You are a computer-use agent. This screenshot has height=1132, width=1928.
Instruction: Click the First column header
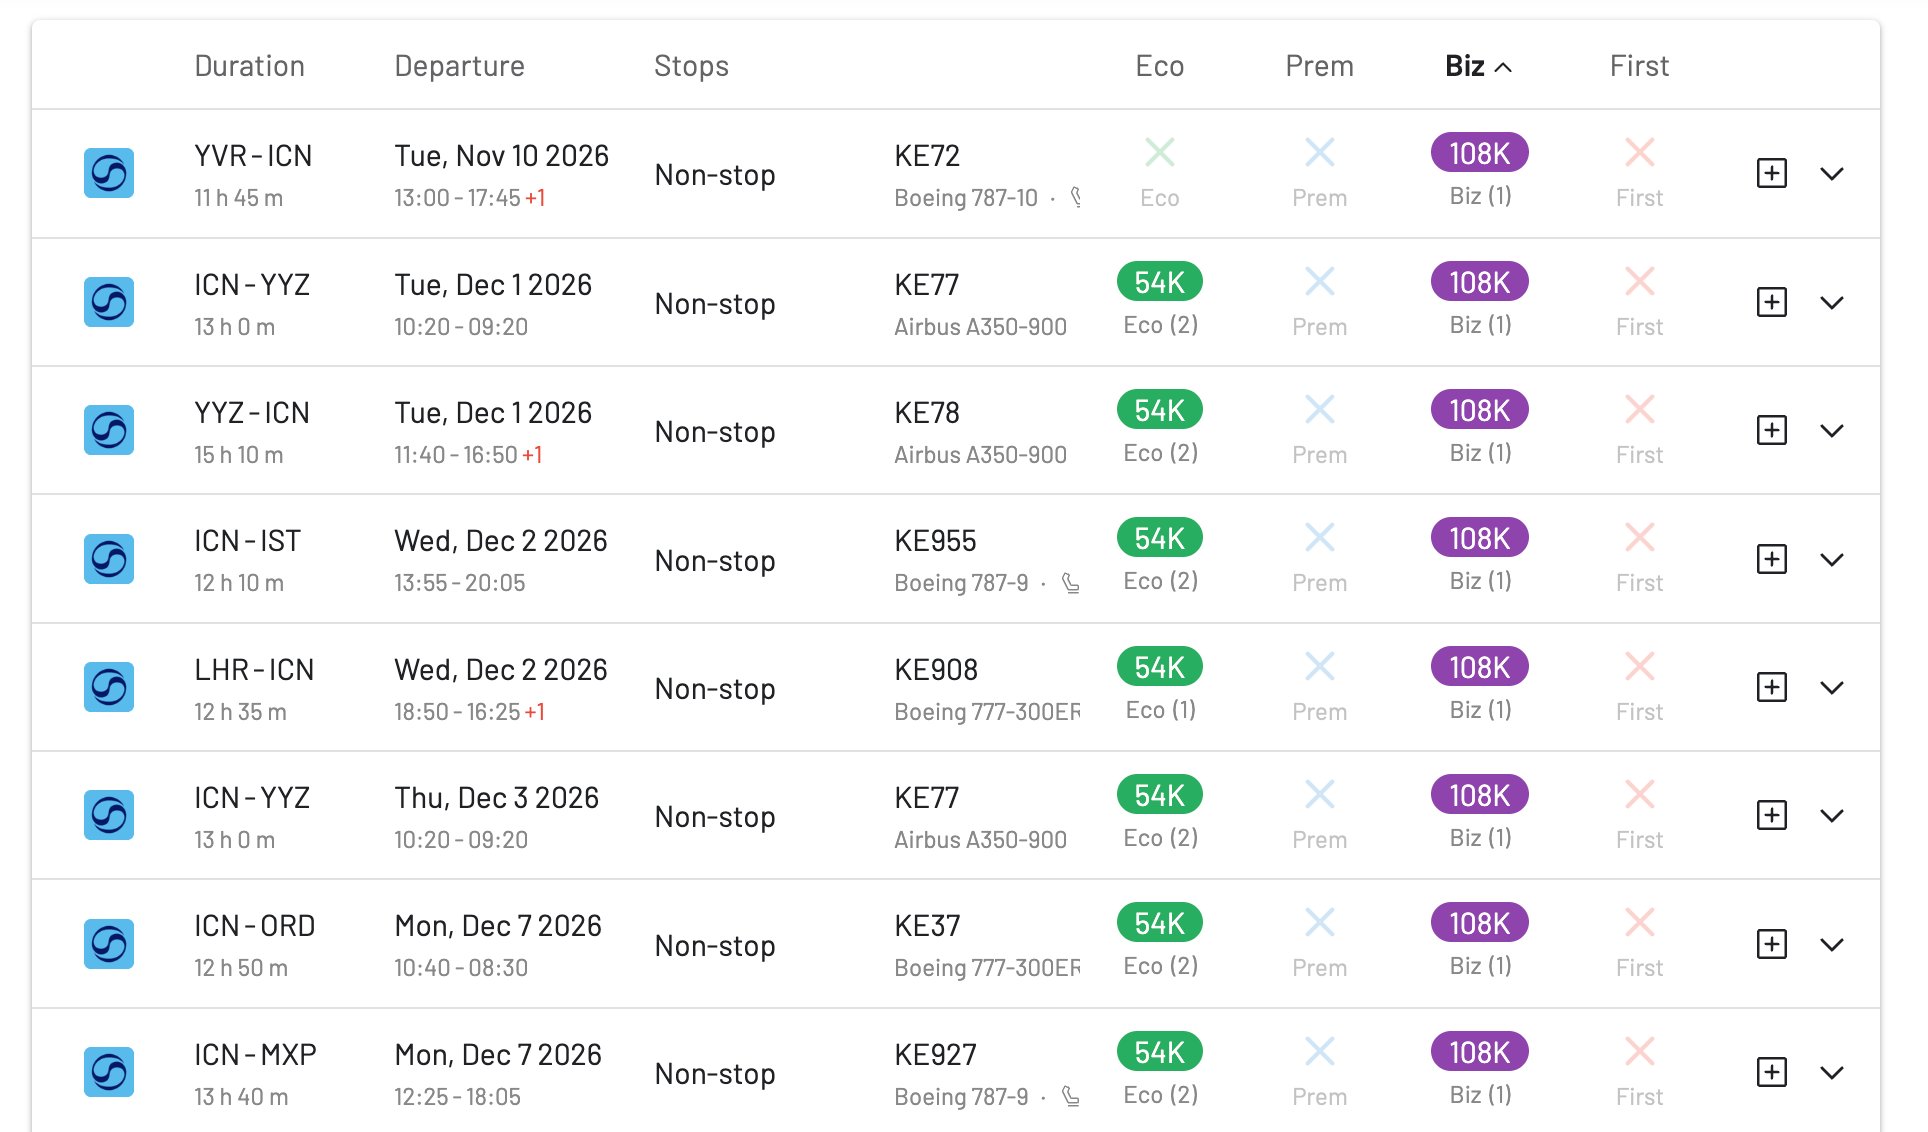[x=1638, y=66]
